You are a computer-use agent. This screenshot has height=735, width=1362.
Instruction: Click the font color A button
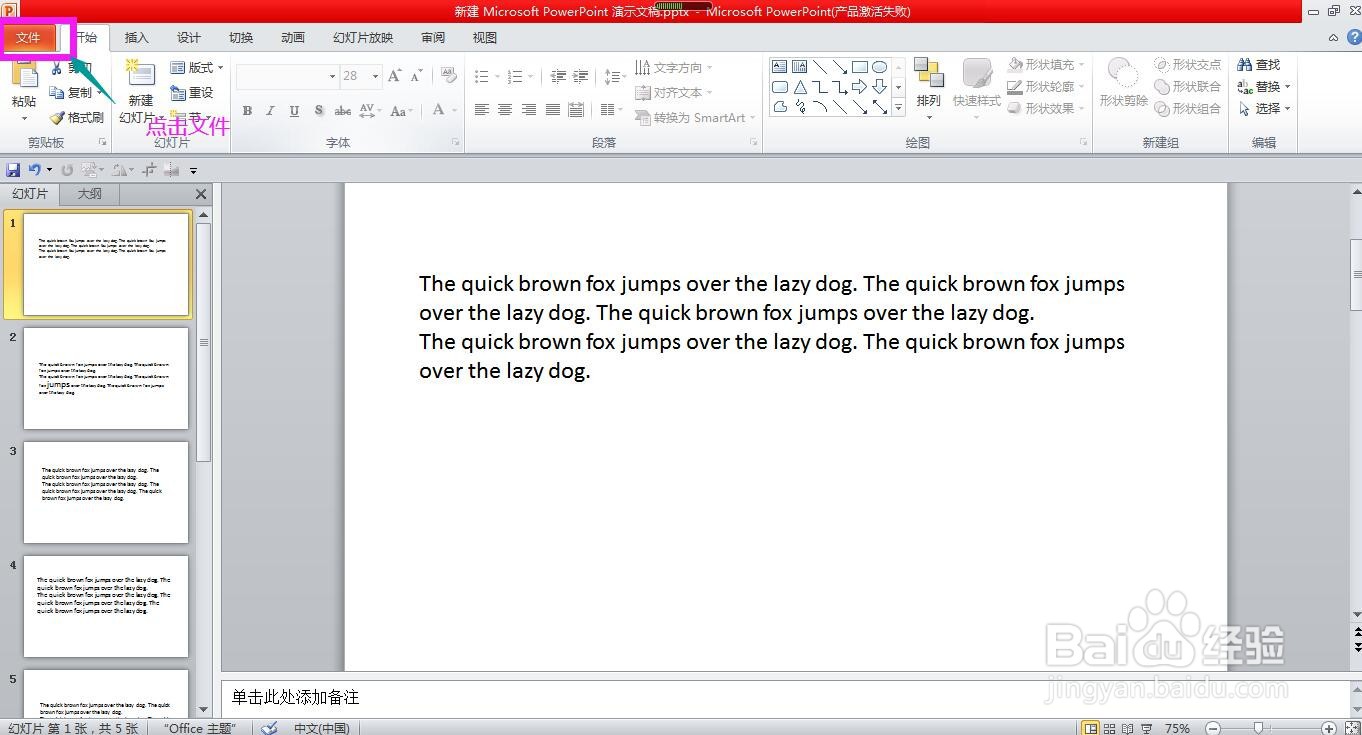(x=438, y=111)
